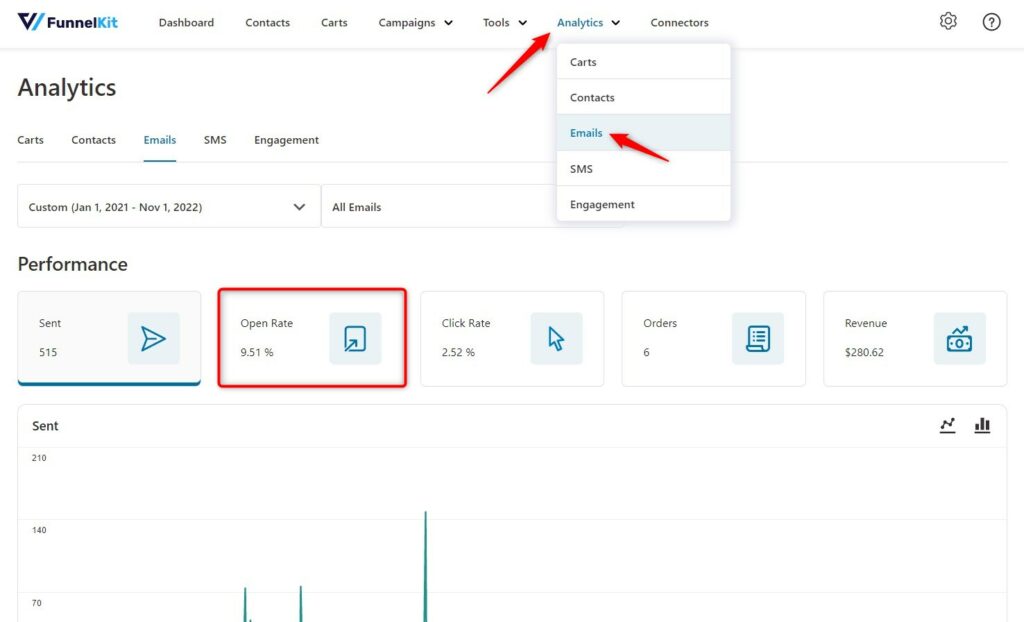Select SMS in Analytics dropdown menu
The image size is (1024, 622).
tap(643, 169)
